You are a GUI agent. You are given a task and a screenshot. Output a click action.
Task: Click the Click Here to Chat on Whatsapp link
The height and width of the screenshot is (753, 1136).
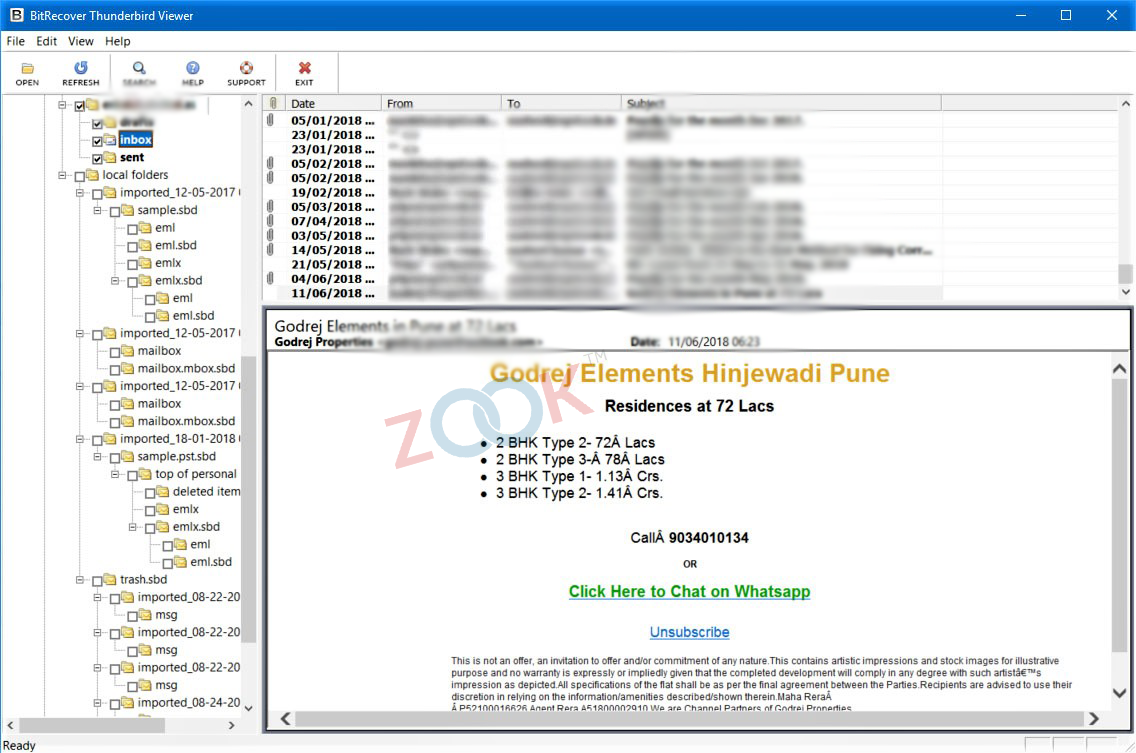(x=689, y=591)
